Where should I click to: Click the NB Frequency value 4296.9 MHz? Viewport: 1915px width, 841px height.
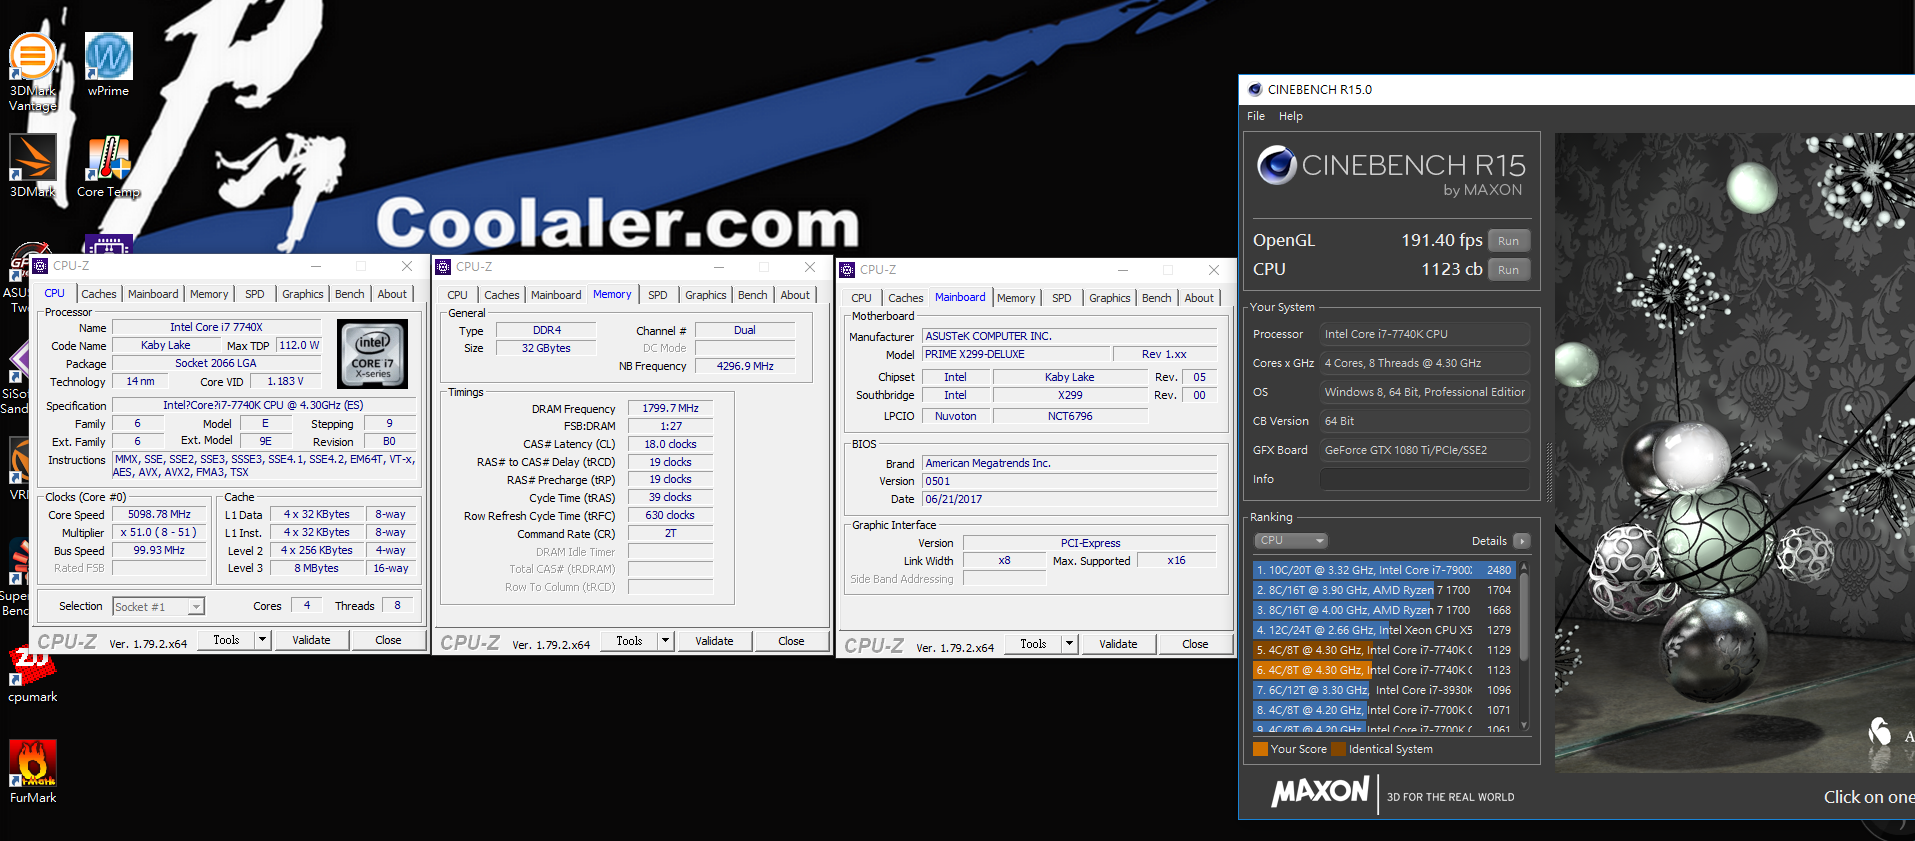pyautogui.click(x=745, y=366)
